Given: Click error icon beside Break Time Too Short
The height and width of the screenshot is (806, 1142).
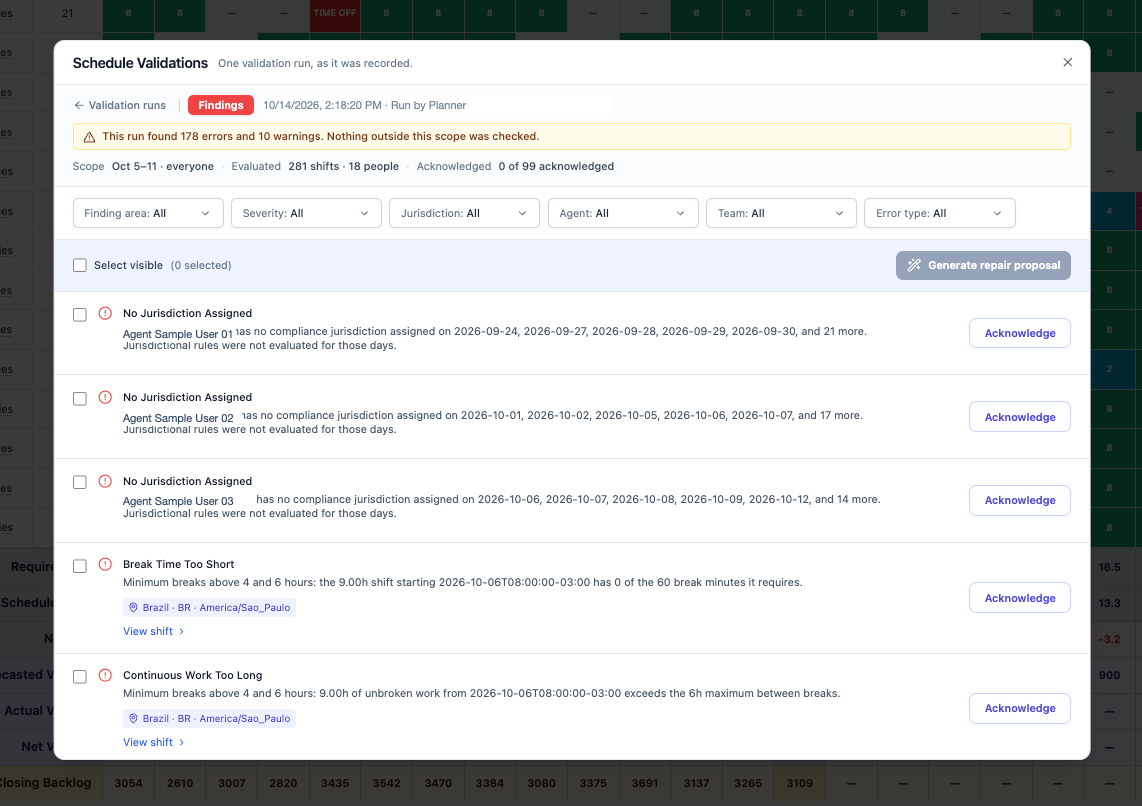Looking at the screenshot, I should [x=105, y=564].
